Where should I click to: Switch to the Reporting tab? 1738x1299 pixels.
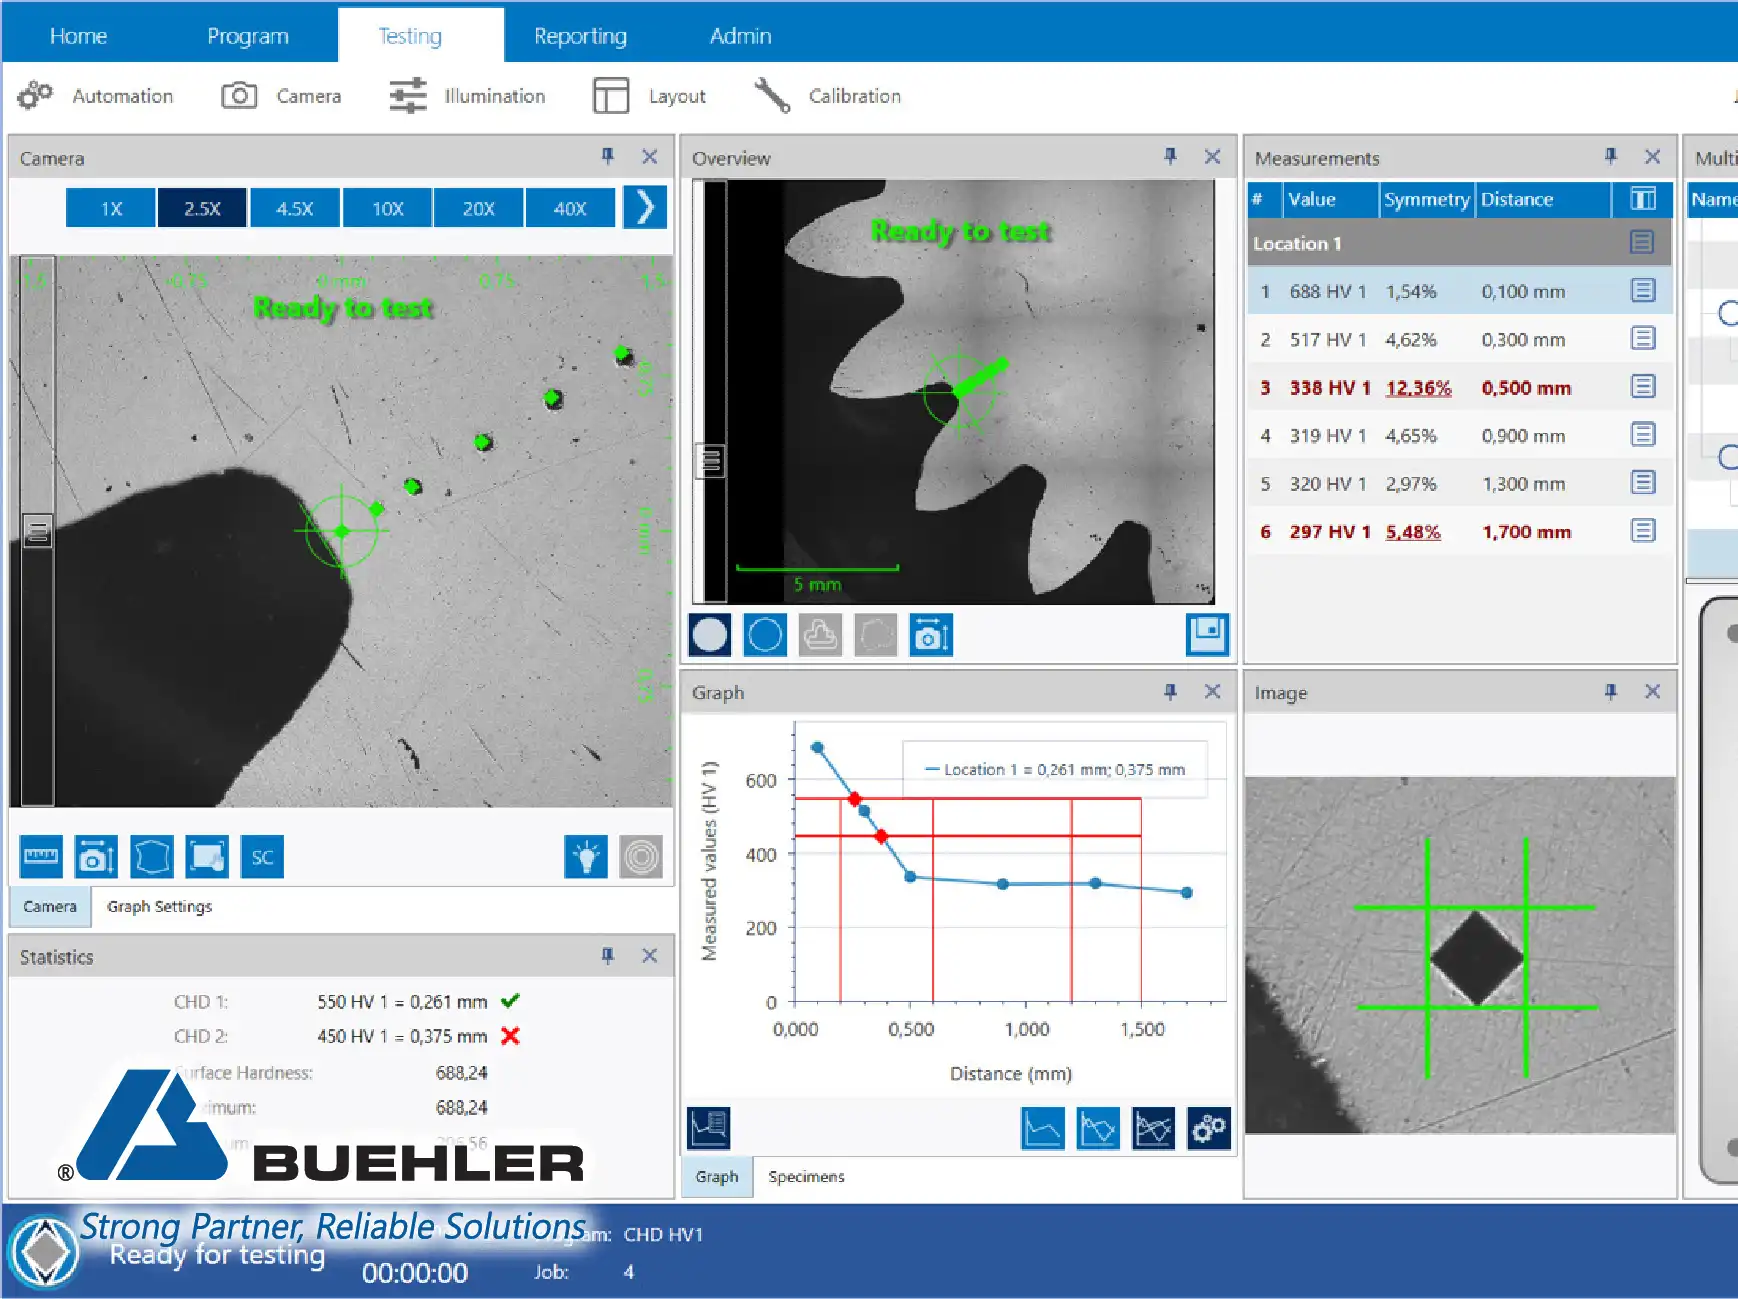coord(580,35)
